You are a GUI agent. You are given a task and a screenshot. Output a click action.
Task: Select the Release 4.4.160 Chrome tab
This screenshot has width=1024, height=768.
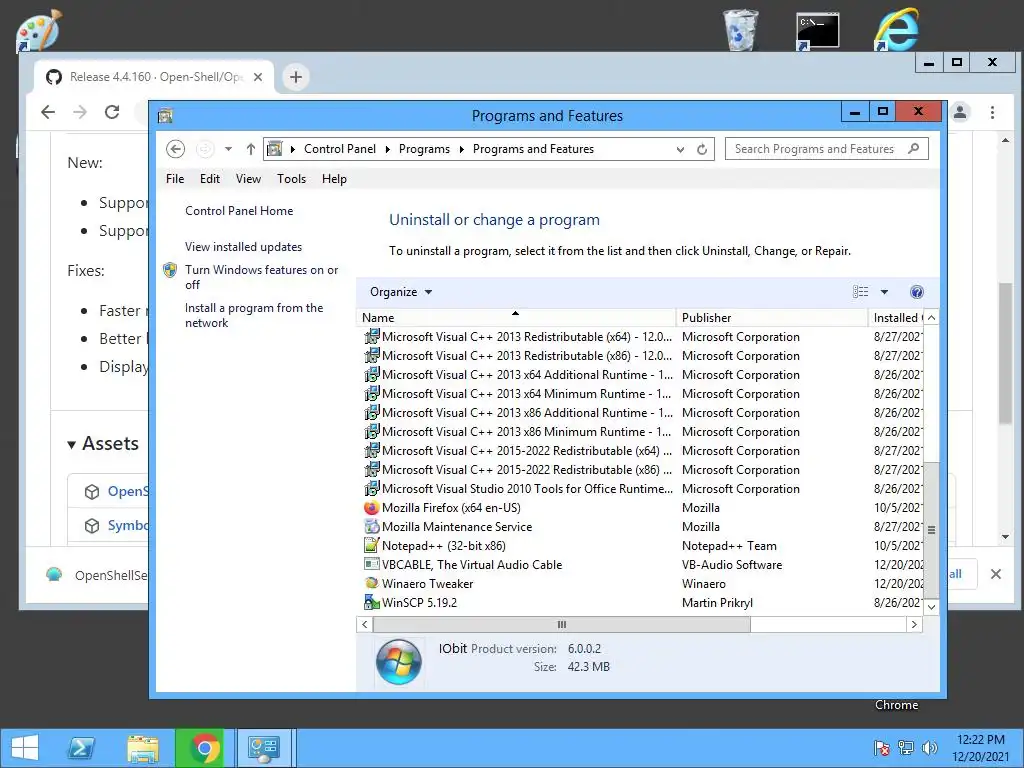154,77
